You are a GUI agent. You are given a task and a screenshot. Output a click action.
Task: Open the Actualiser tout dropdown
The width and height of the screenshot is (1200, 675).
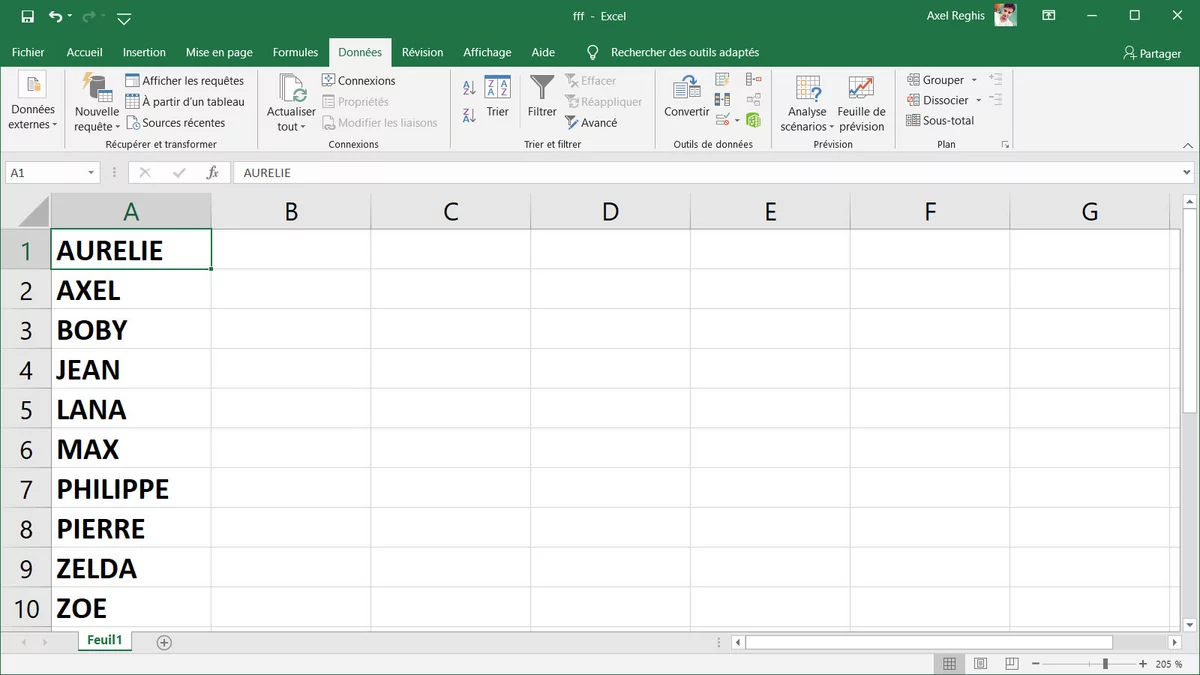(291, 102)
